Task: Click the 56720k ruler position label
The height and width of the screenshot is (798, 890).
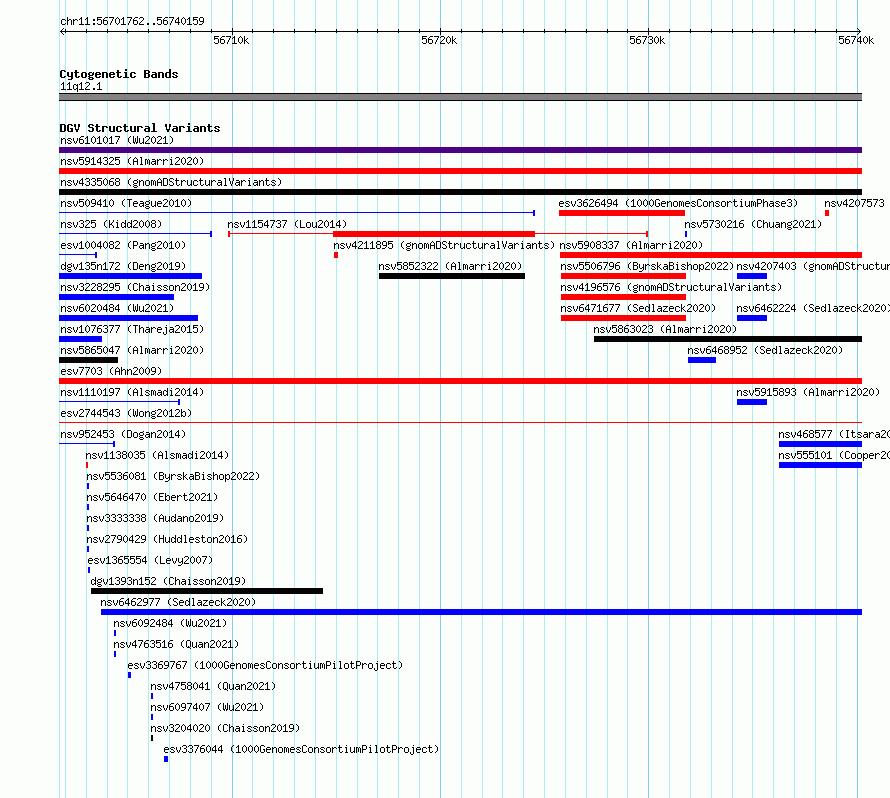Action: [x=439, y=40]
